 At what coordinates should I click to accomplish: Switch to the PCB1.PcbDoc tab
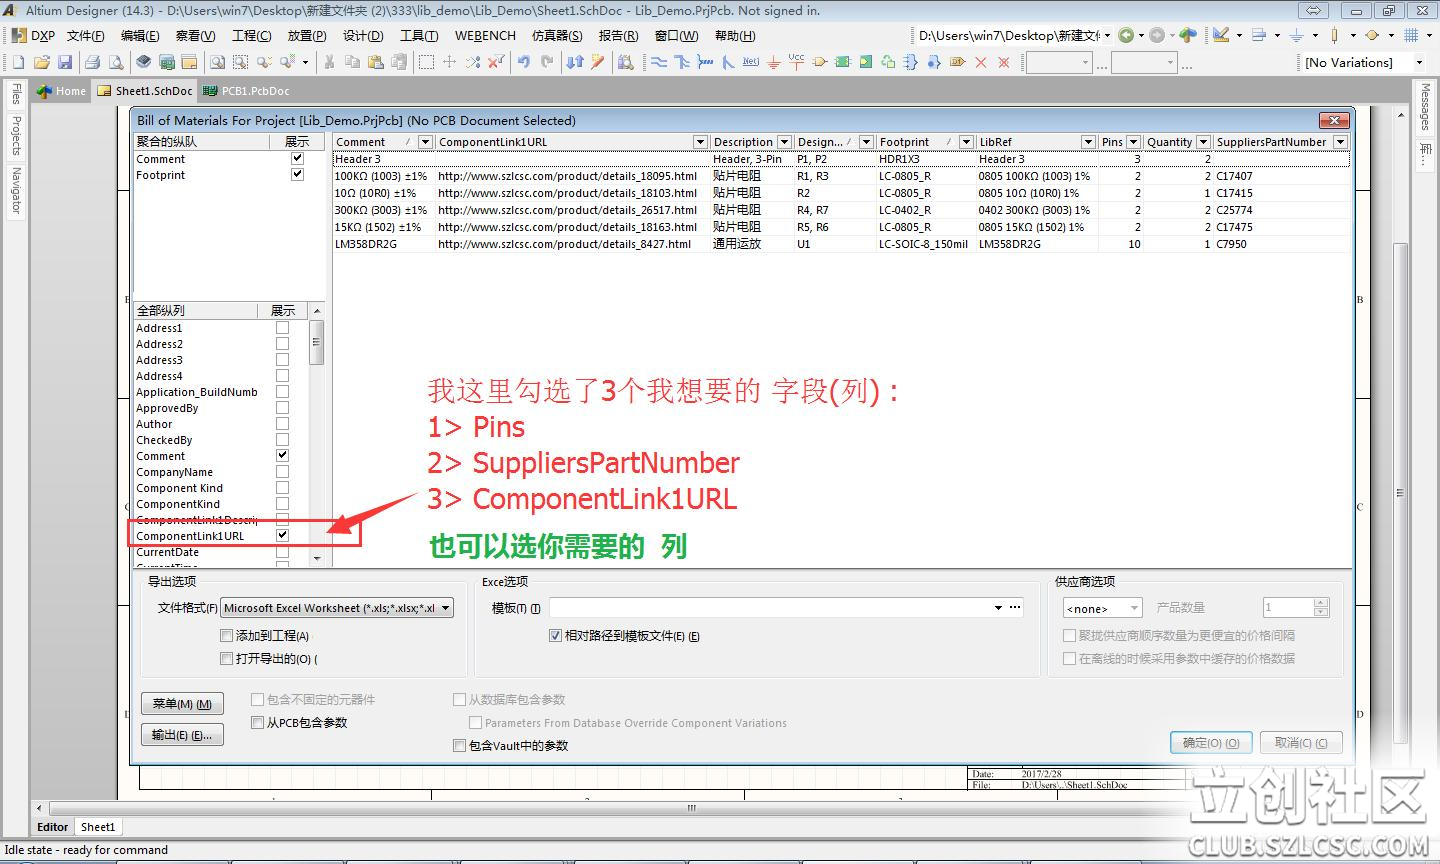tap(247, 90)
